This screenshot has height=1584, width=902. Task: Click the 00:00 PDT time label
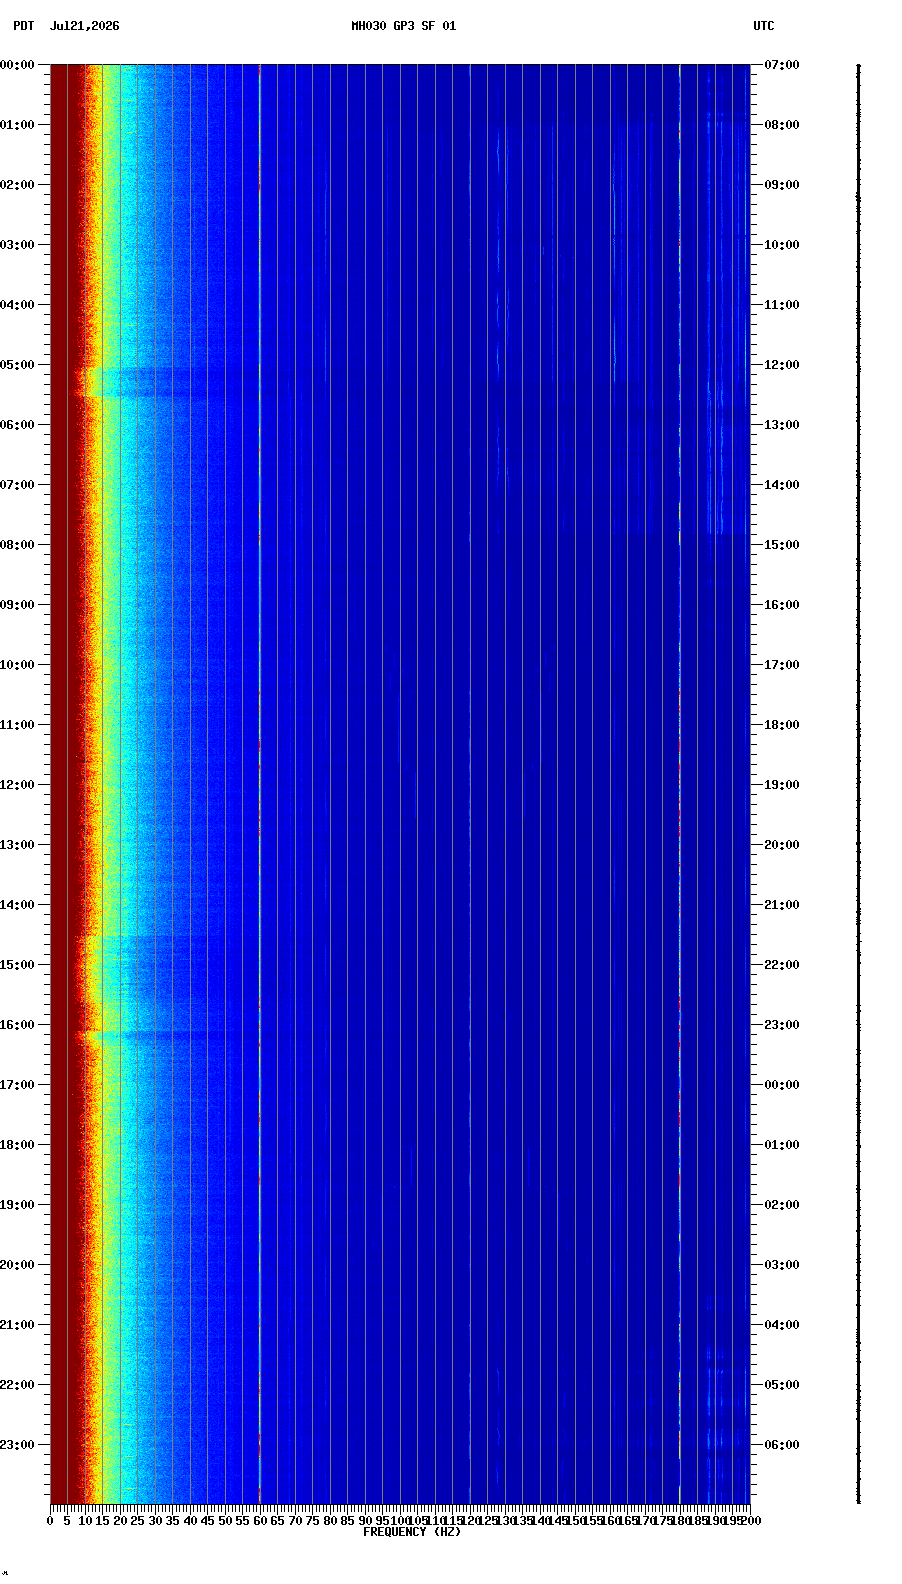(x=17, y=65)
